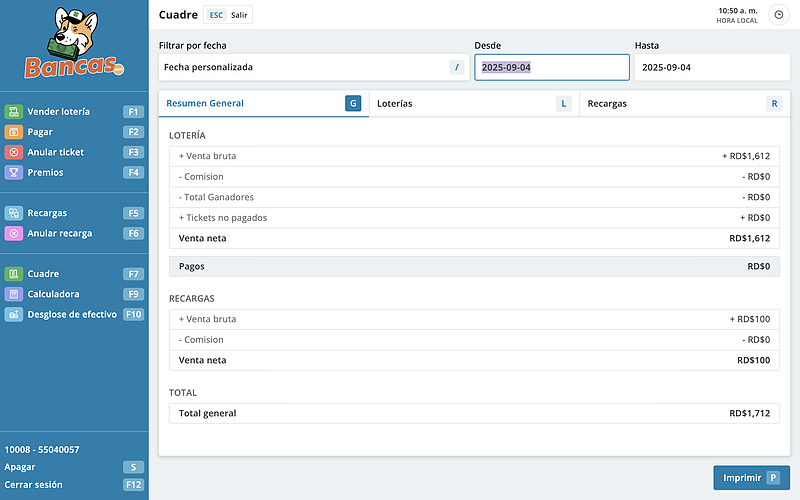Click the Total general RD$1,712 value
This screenshot has height=500, width=800.
(749, 413)
